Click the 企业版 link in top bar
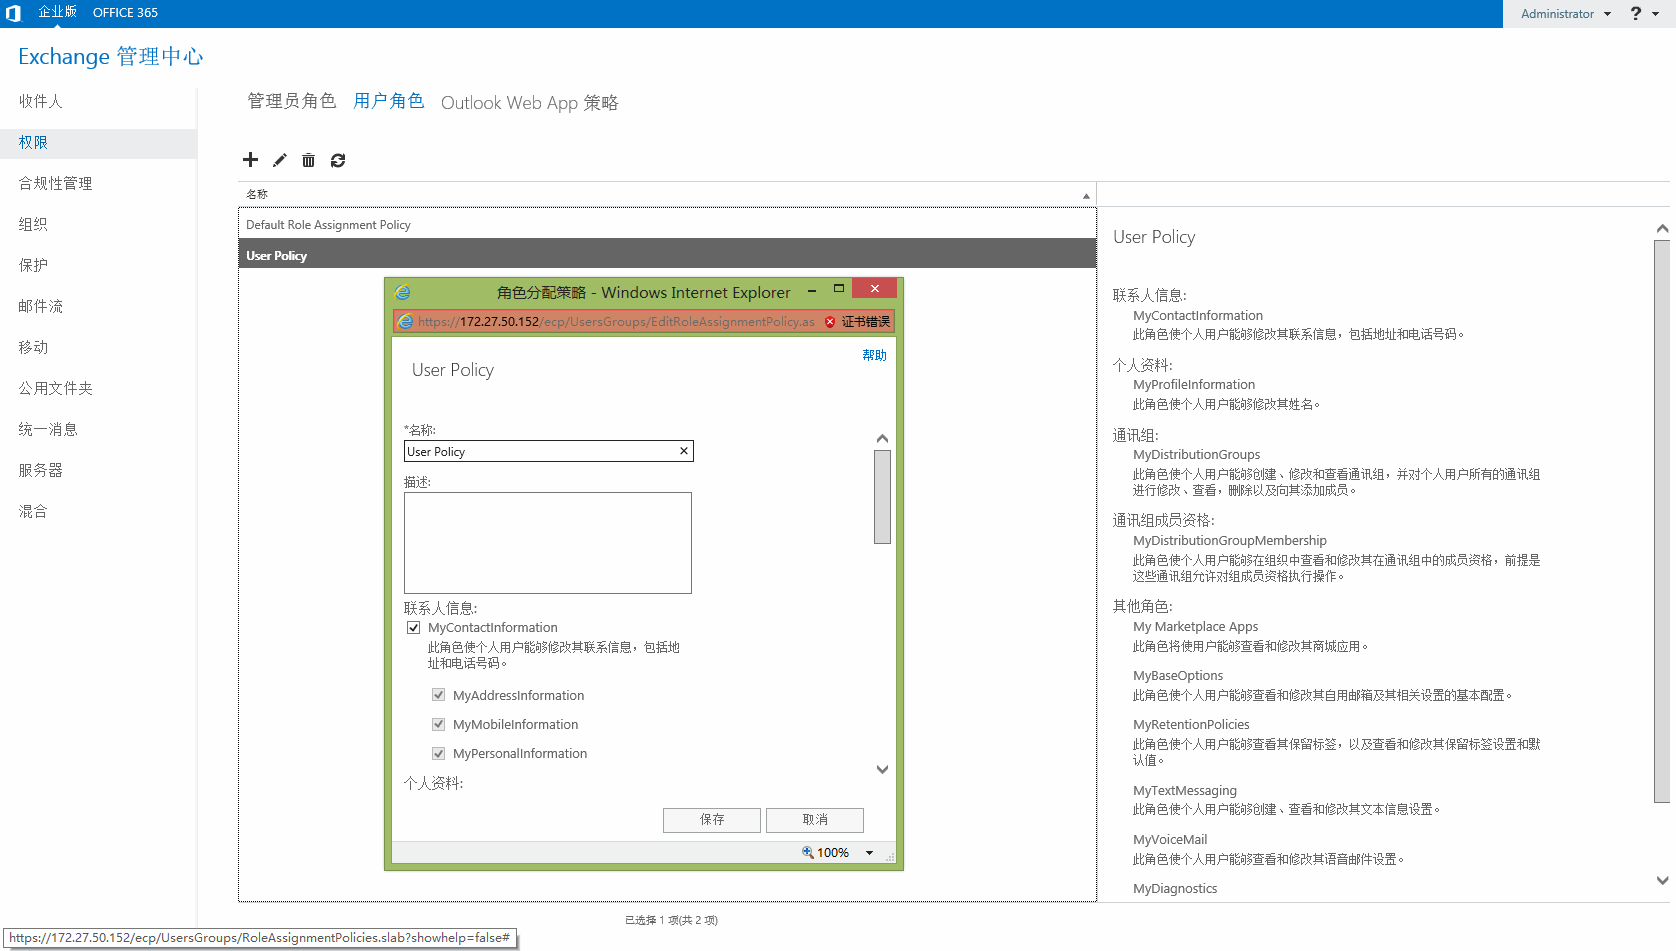1676x951 pixels. pyautogui.click(x=58, y=12)
